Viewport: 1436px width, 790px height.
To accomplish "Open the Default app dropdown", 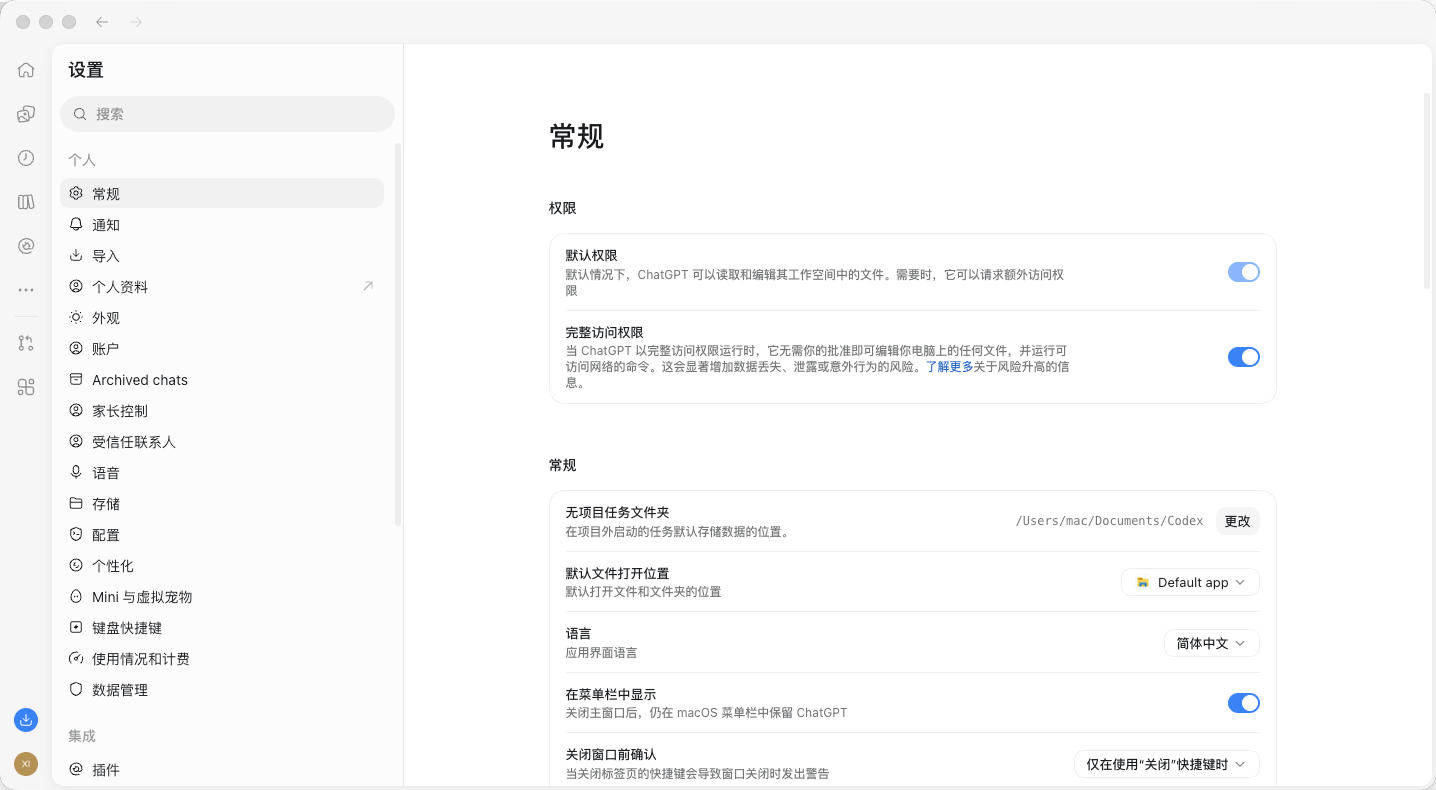I will coord(1190,582).
